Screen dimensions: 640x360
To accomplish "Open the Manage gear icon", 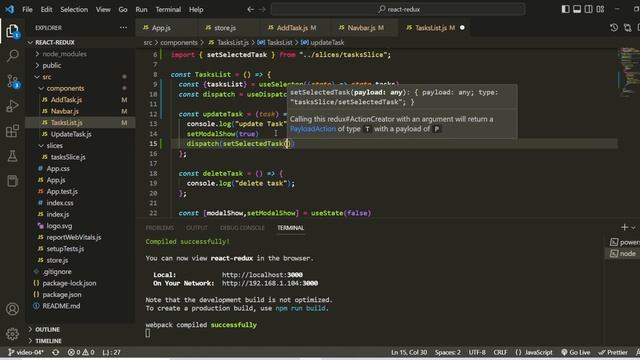I will click(x=12, y=334).
